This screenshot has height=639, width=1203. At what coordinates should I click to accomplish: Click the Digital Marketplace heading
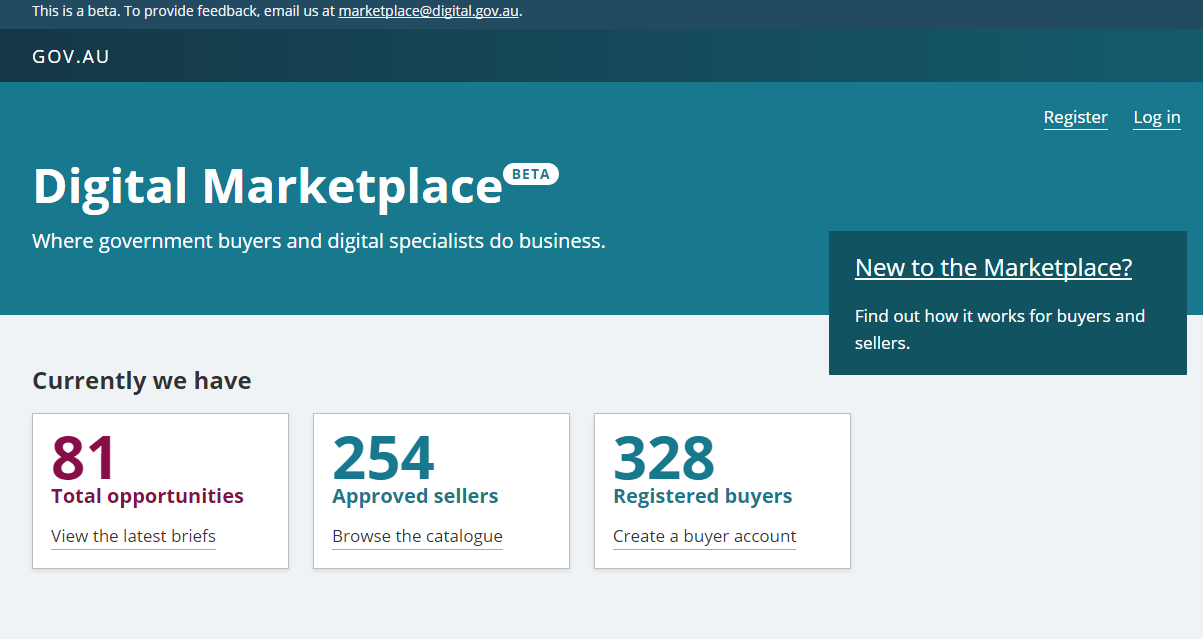(267, 187)
